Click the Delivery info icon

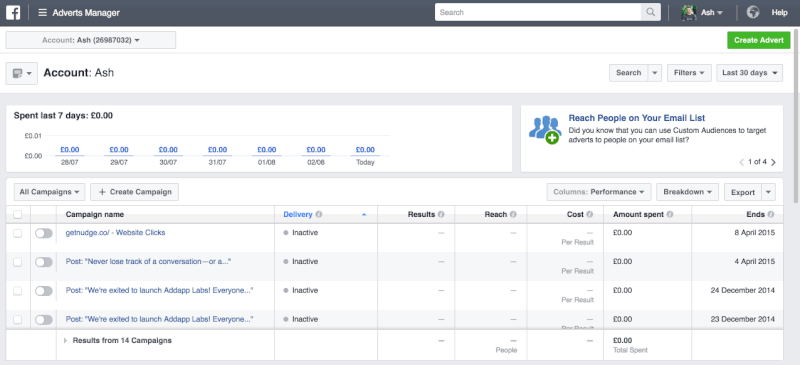[x=318, y=215]
